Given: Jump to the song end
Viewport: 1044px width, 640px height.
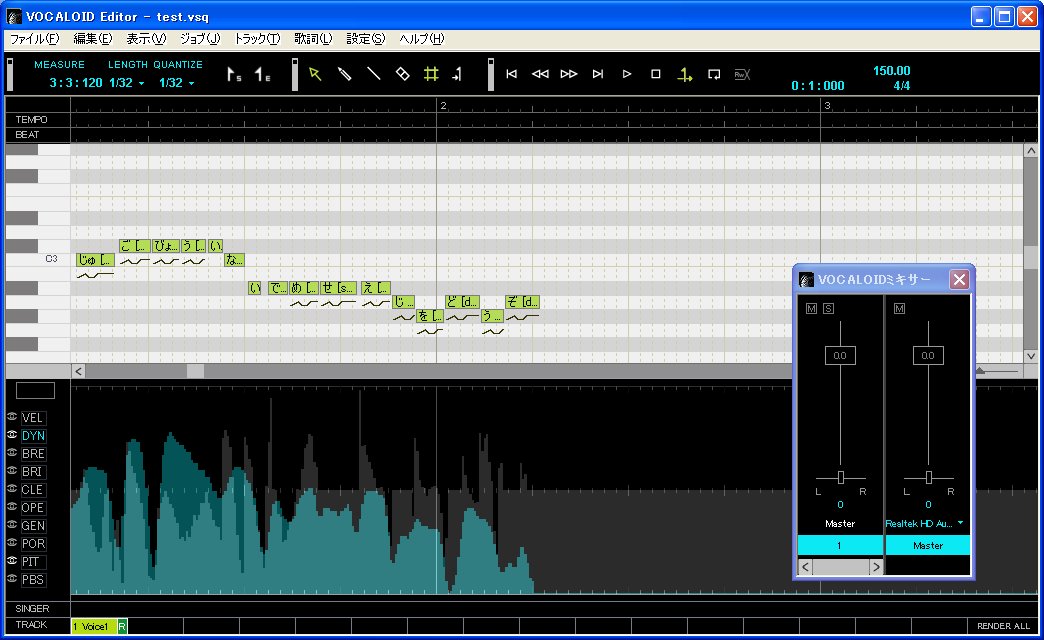Looking at the screenshot, I should point(598,74).
